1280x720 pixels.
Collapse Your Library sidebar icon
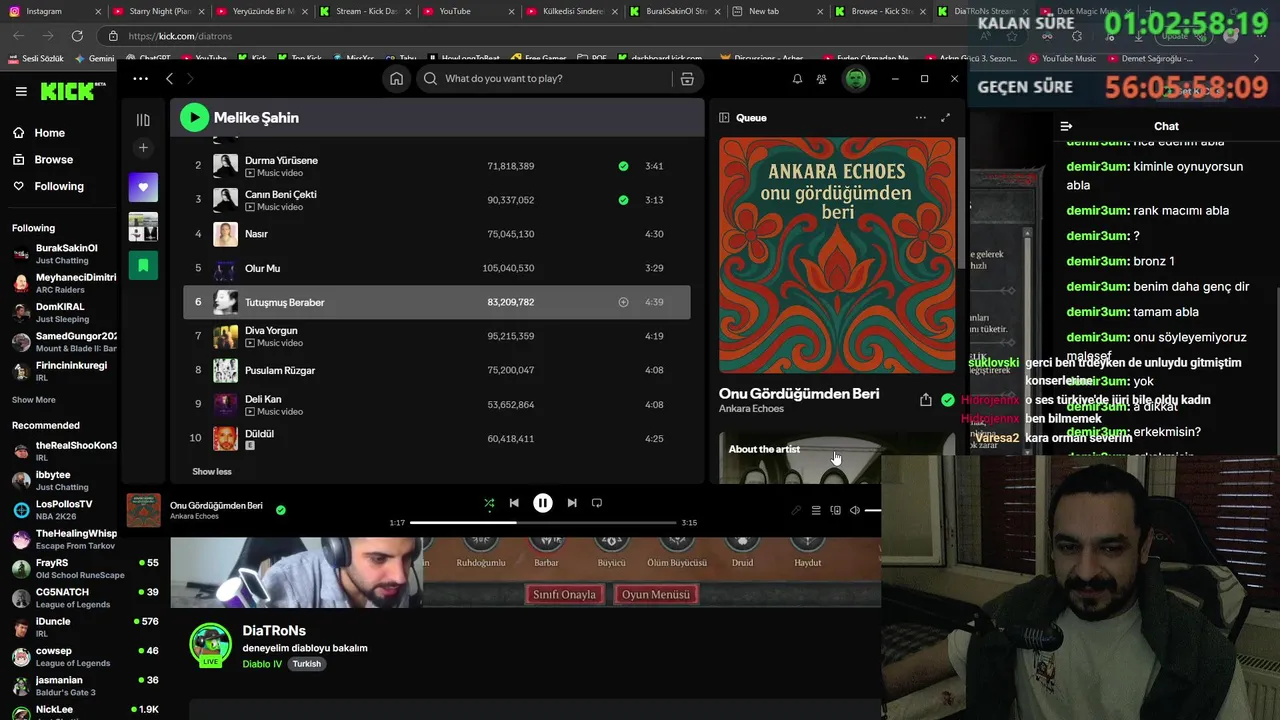(x=143, y=119)
